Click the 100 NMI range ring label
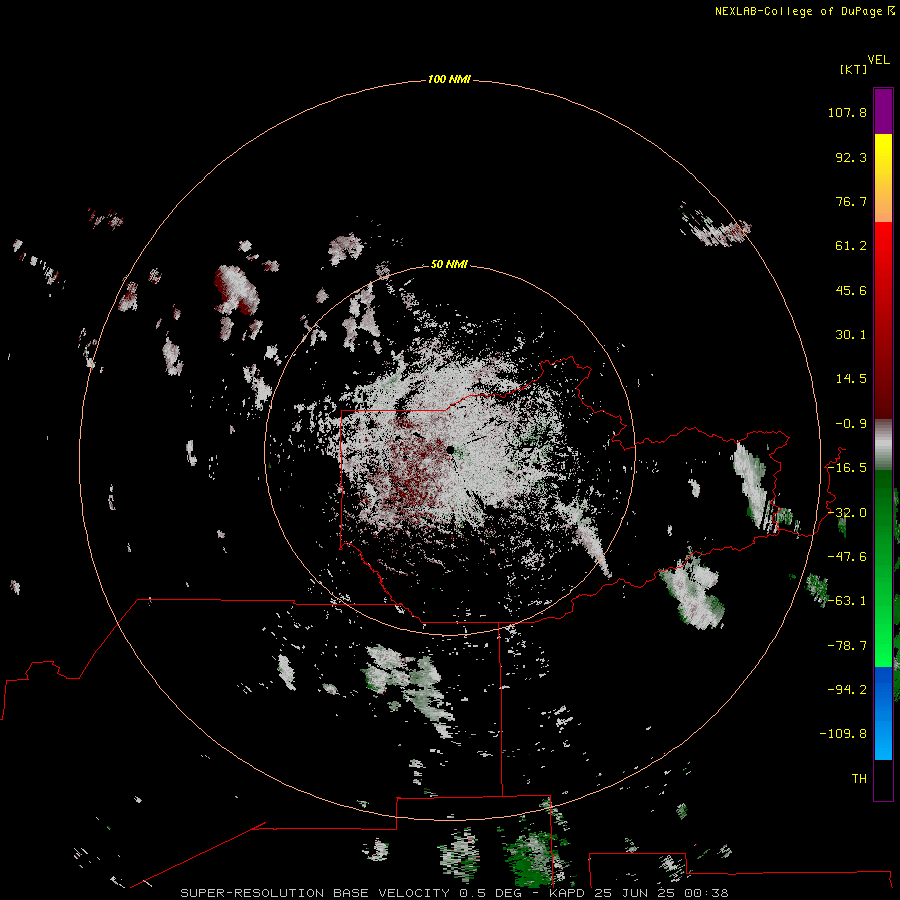The image size is (900, 900). click(449, 79)
